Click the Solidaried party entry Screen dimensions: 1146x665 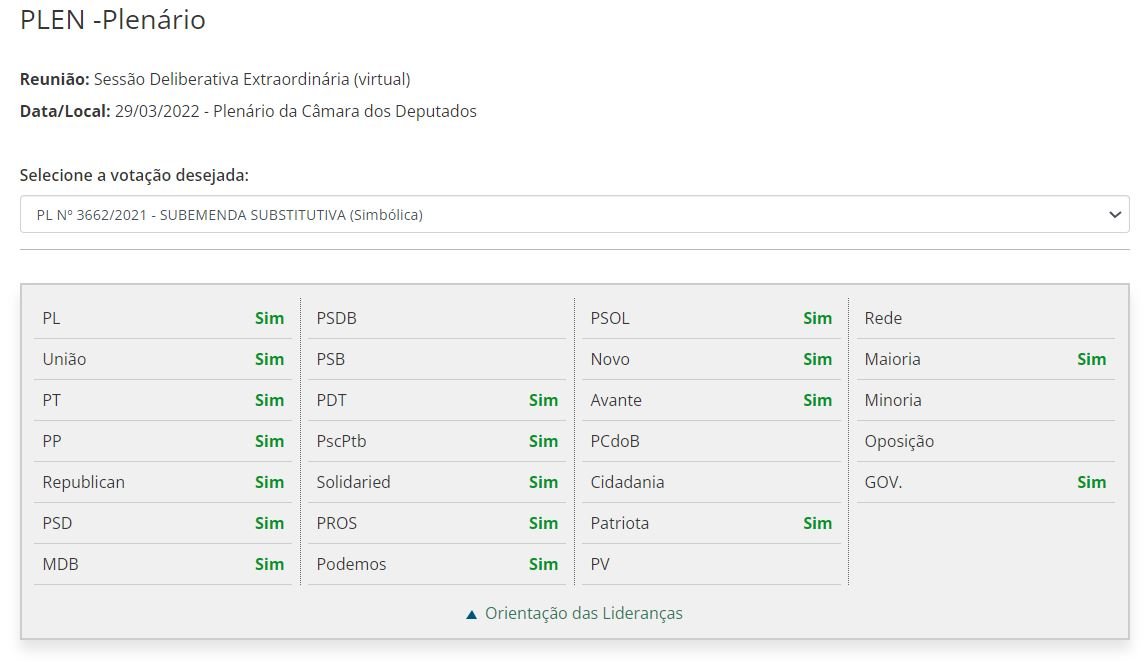[437, 482]
